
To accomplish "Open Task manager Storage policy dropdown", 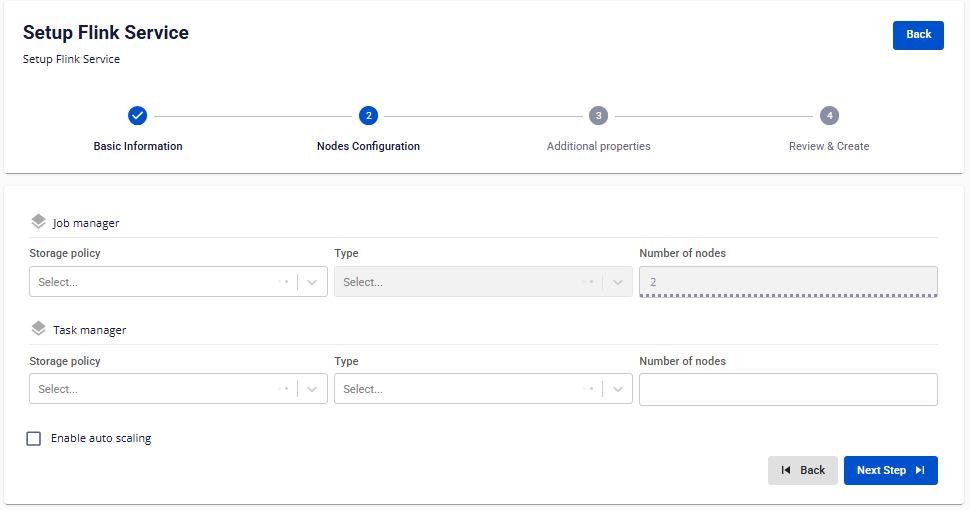I will click(178, 389).
